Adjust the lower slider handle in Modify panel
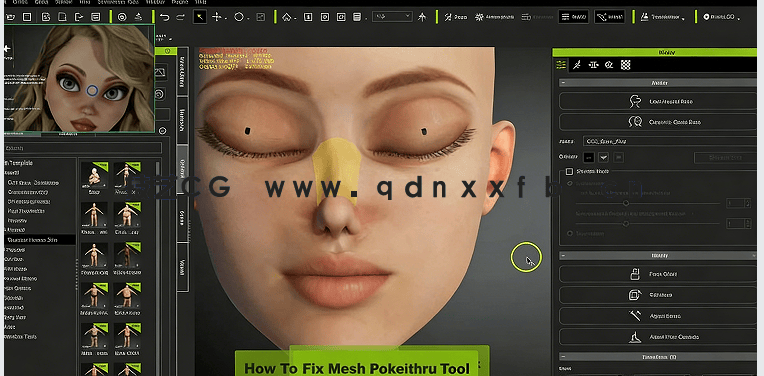This screenshot has height=376, width=764. click(626, 224)
